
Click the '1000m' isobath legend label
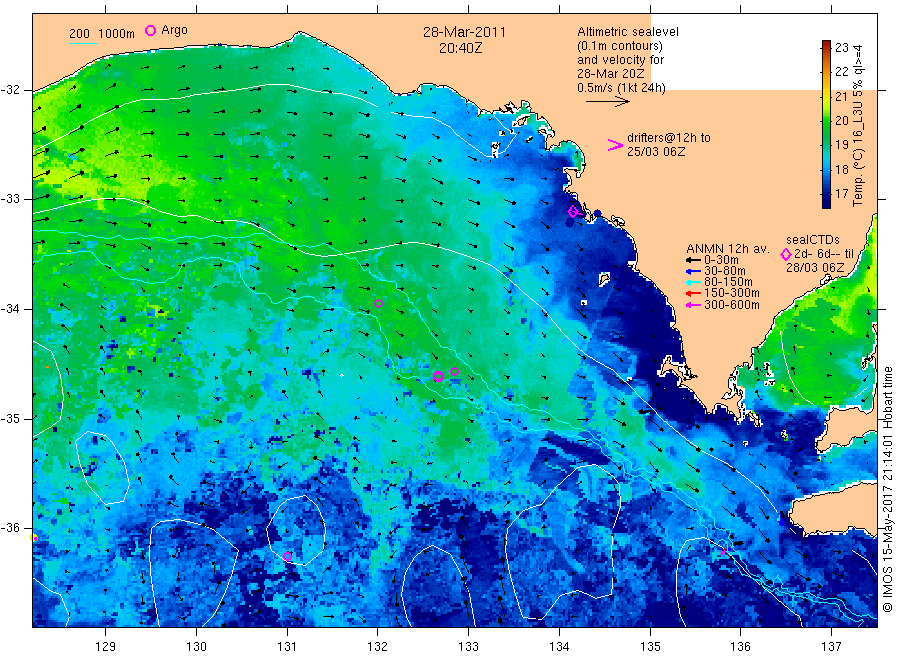point(117,34)
